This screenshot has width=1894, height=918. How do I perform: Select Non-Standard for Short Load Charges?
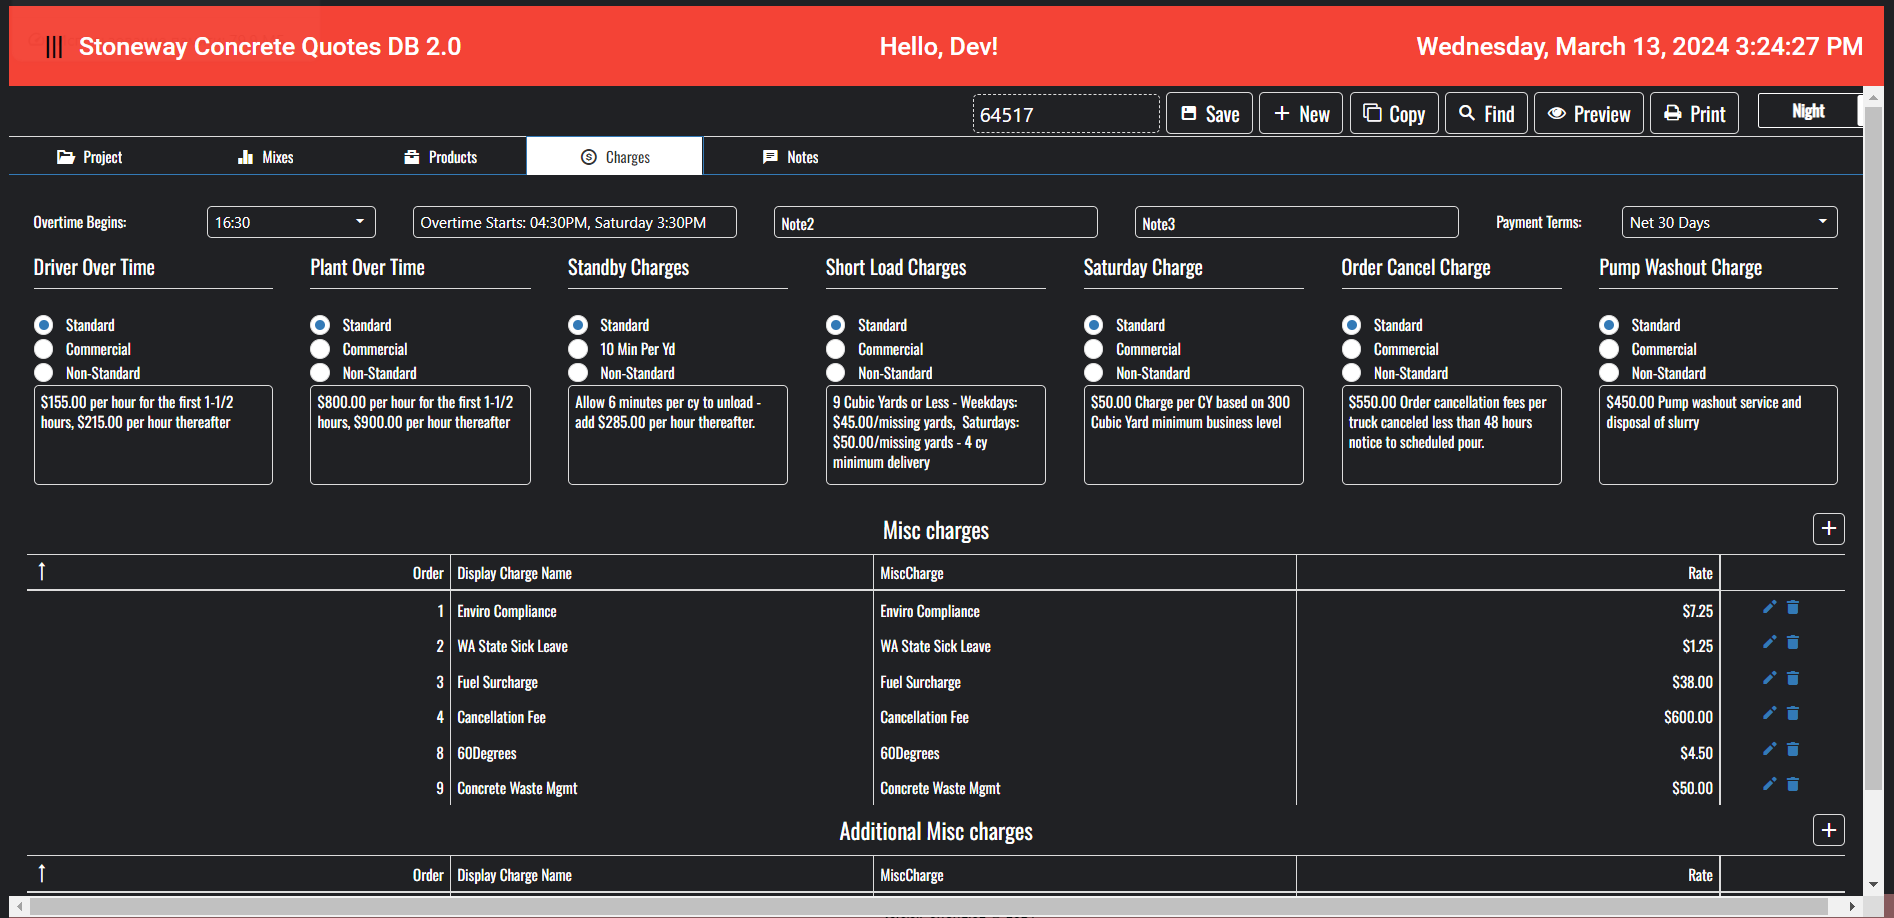pyautogui.click(x=836, y=373)
